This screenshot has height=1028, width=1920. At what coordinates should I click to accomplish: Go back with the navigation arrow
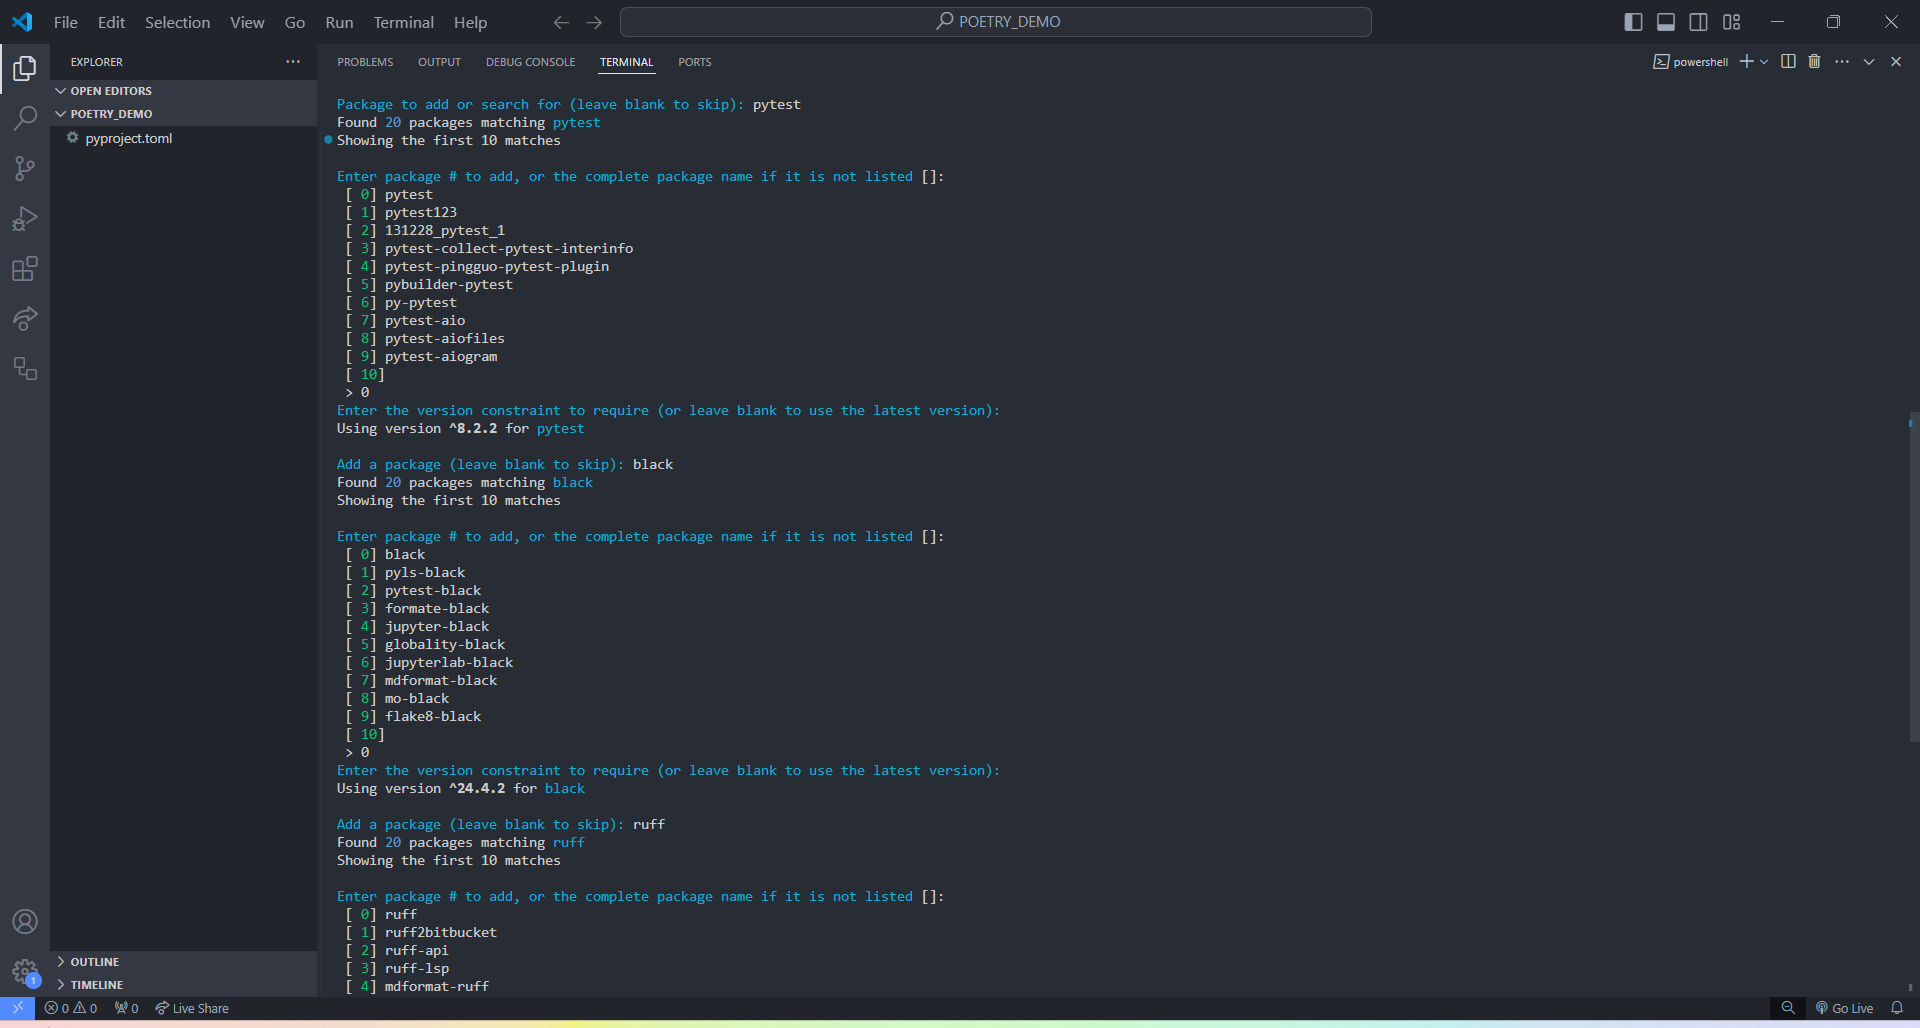561,22
